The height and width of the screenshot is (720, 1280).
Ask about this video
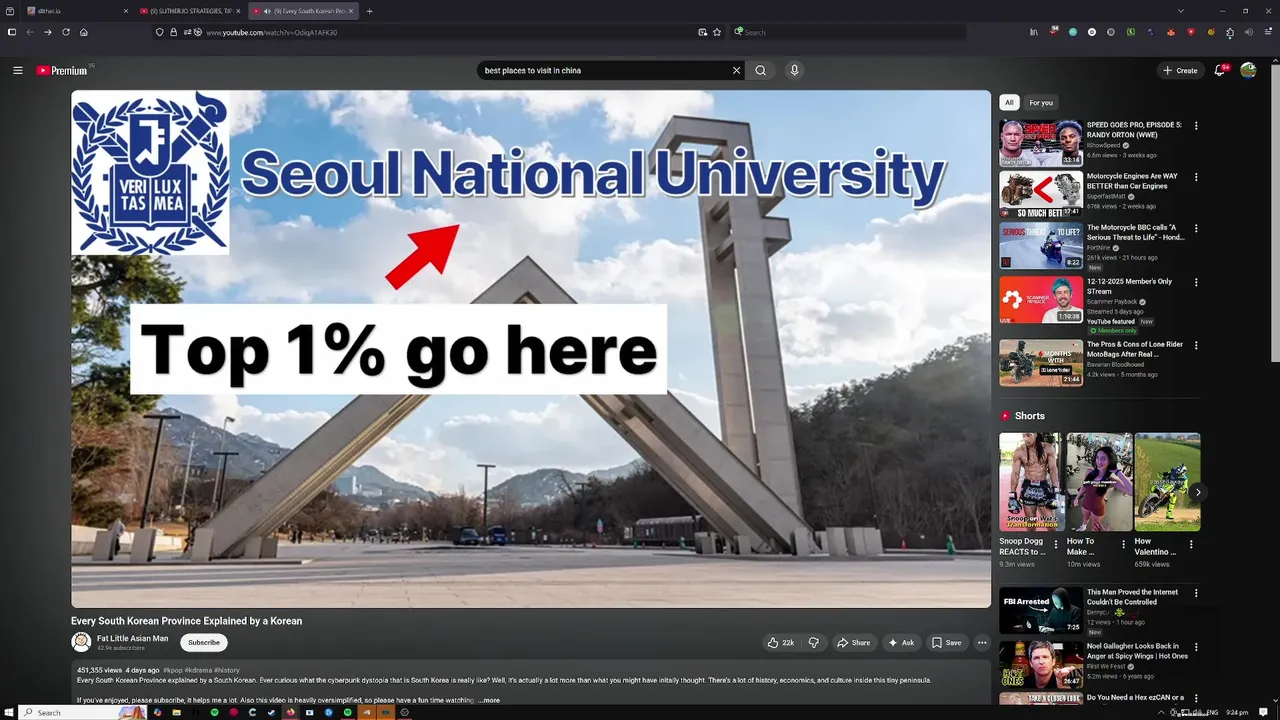pyautogui.click(x=900, y=643)
